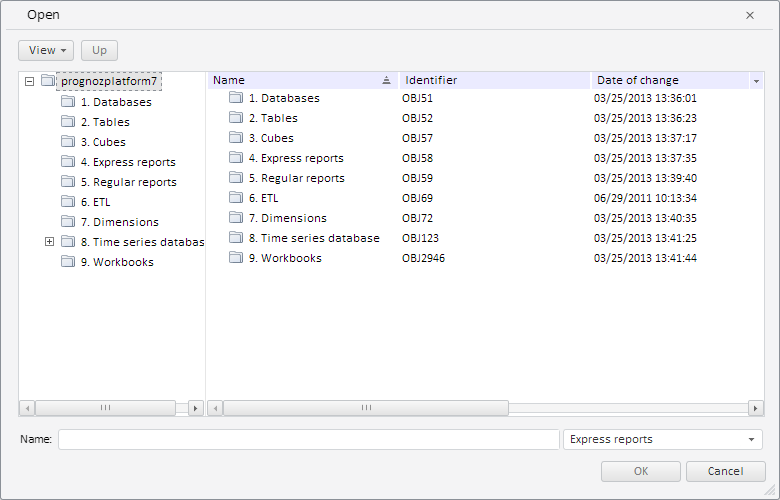
Task: Click the Workbooks folder icon in the tree pane
Action: 68,262
